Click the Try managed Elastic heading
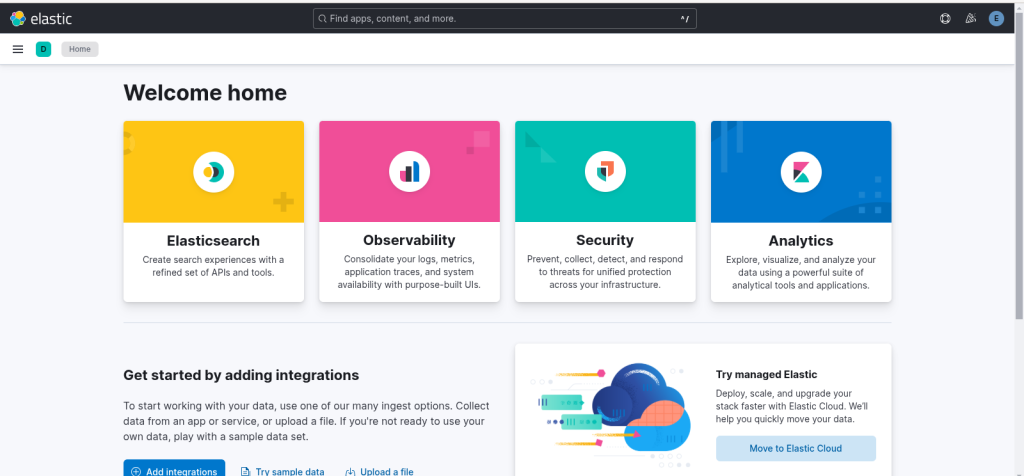Screen dimensions: 1024x476 click(767, 374)
